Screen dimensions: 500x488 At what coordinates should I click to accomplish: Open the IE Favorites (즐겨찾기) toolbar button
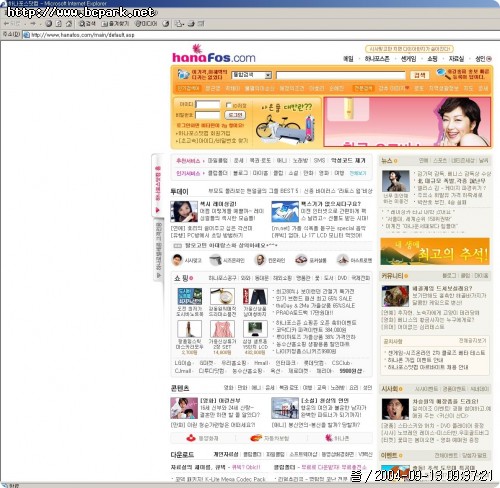pos(115,24)
